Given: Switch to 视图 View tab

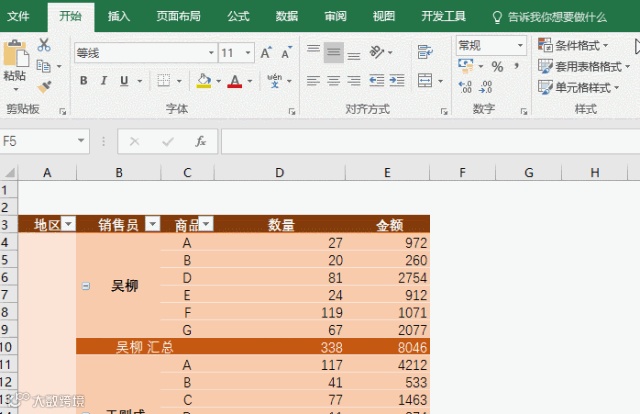Looking at the screenshot, I should (x=384, y=16).
